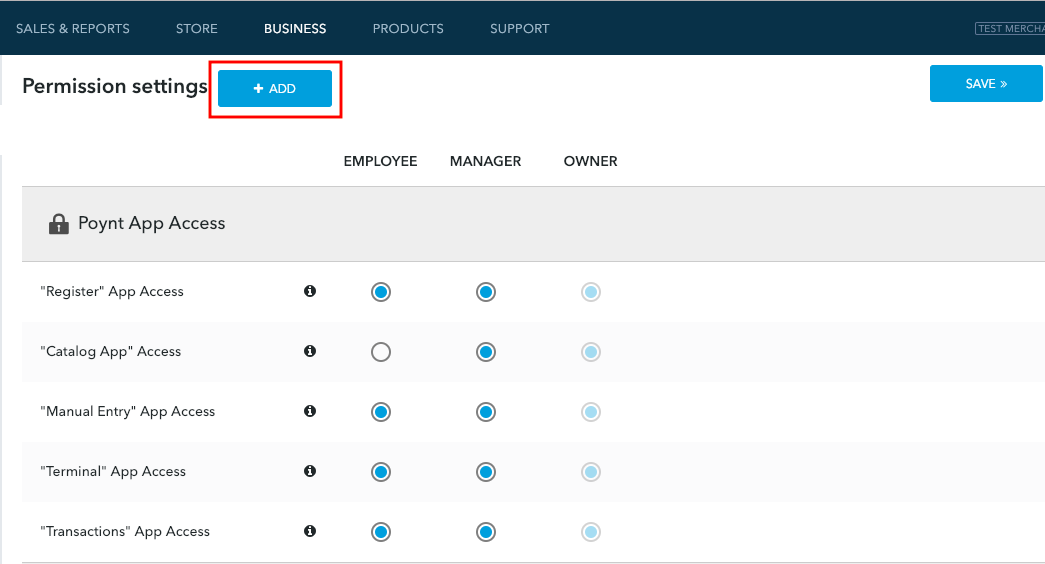Click the "Register" App Access label

(x=112, y=291)
